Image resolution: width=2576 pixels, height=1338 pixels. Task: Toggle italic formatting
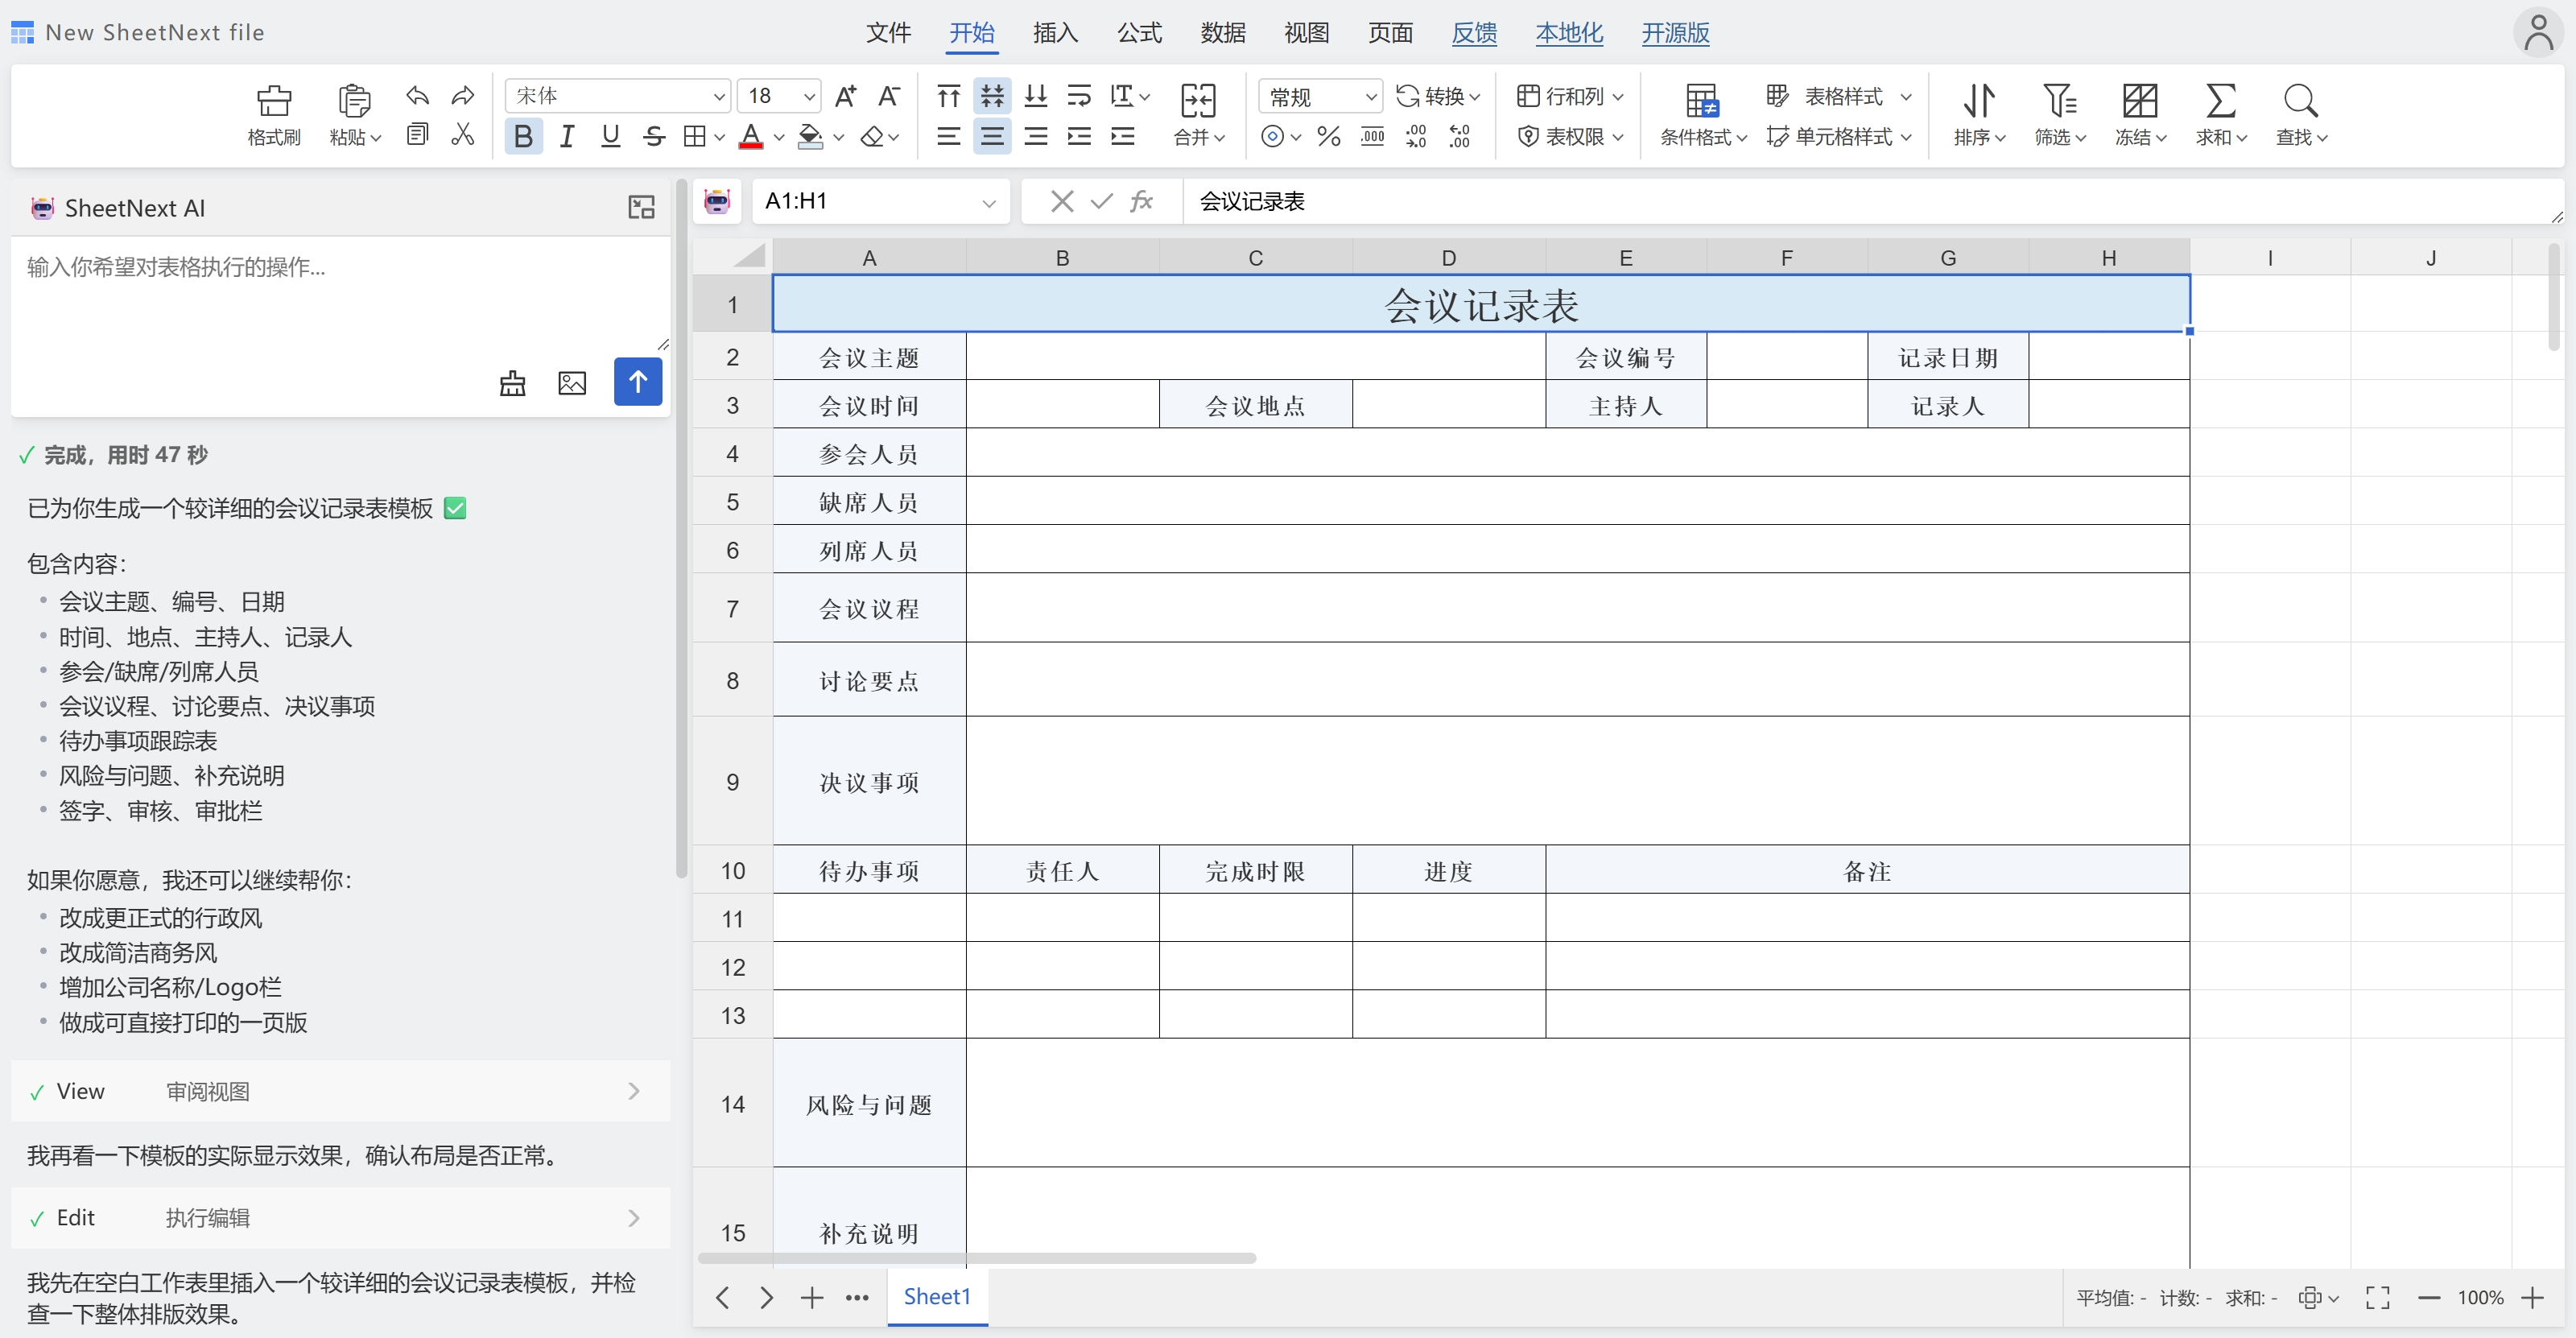click(567, 136)
